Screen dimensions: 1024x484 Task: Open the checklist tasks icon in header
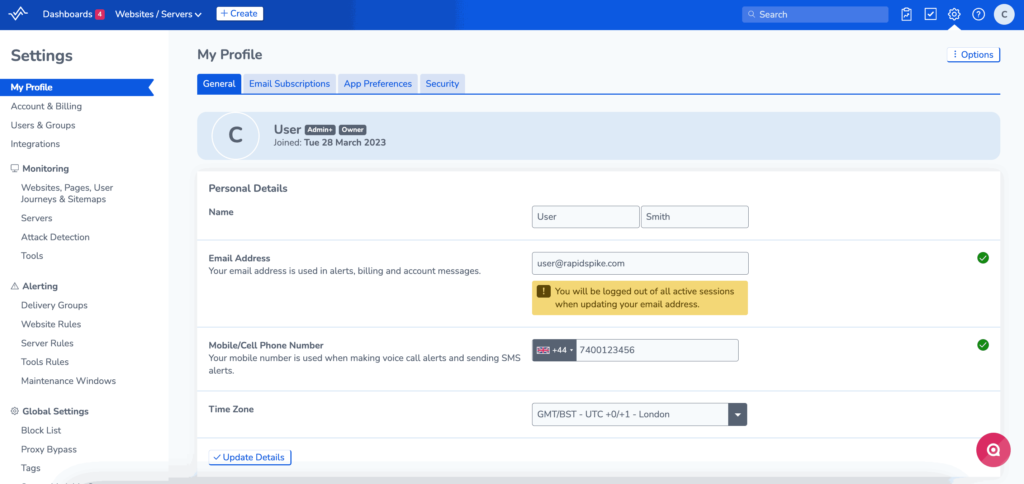(931, 14)
